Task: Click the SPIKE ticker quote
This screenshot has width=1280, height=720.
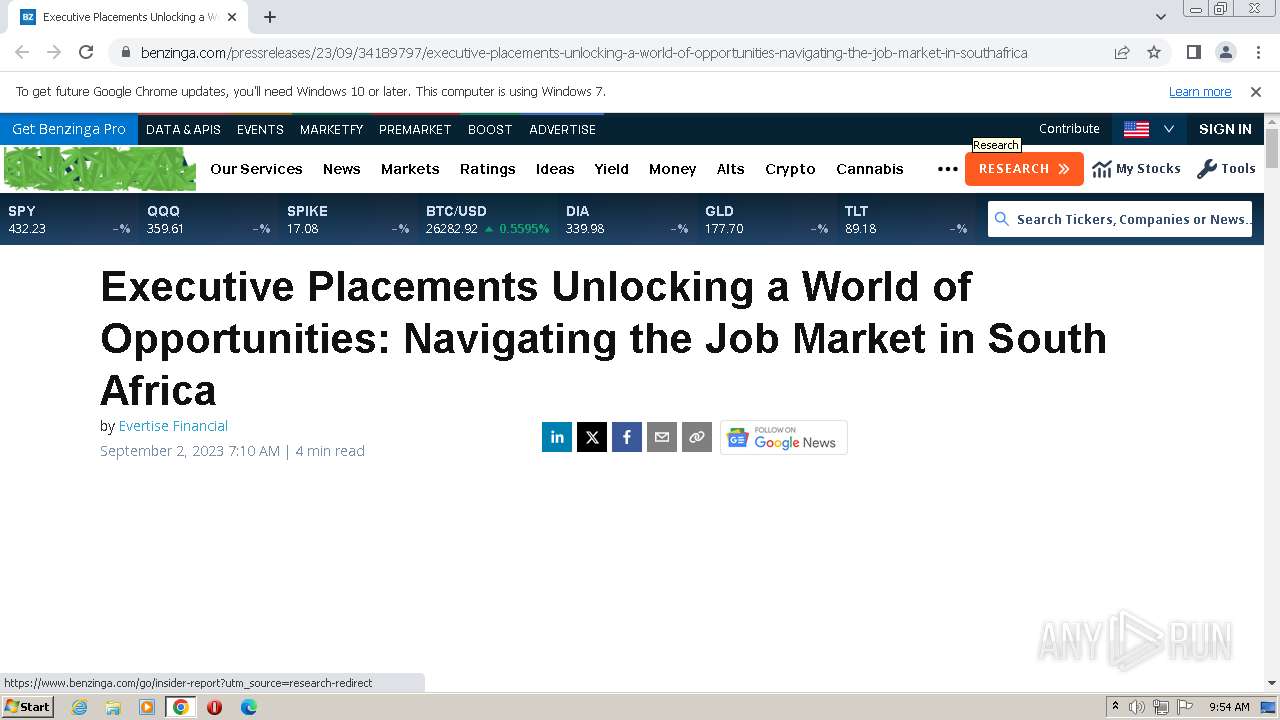Action: 348,219
